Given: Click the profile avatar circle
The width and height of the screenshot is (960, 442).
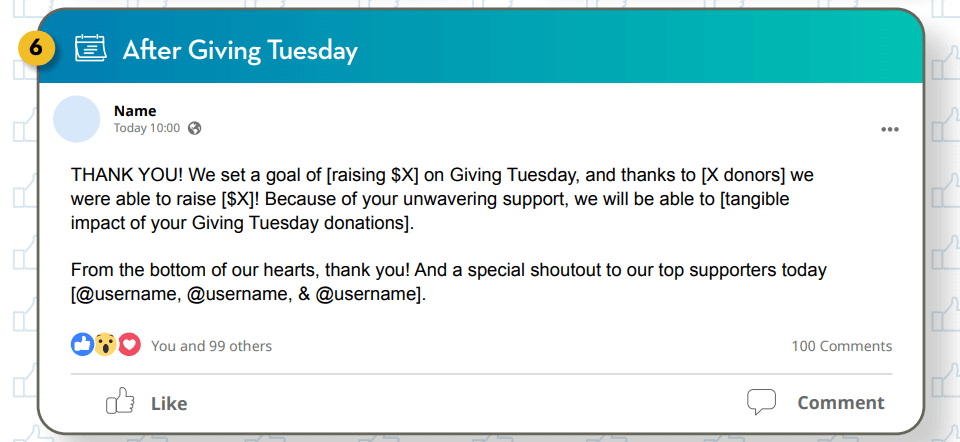Looking at the screenshot, I should 77,119.
